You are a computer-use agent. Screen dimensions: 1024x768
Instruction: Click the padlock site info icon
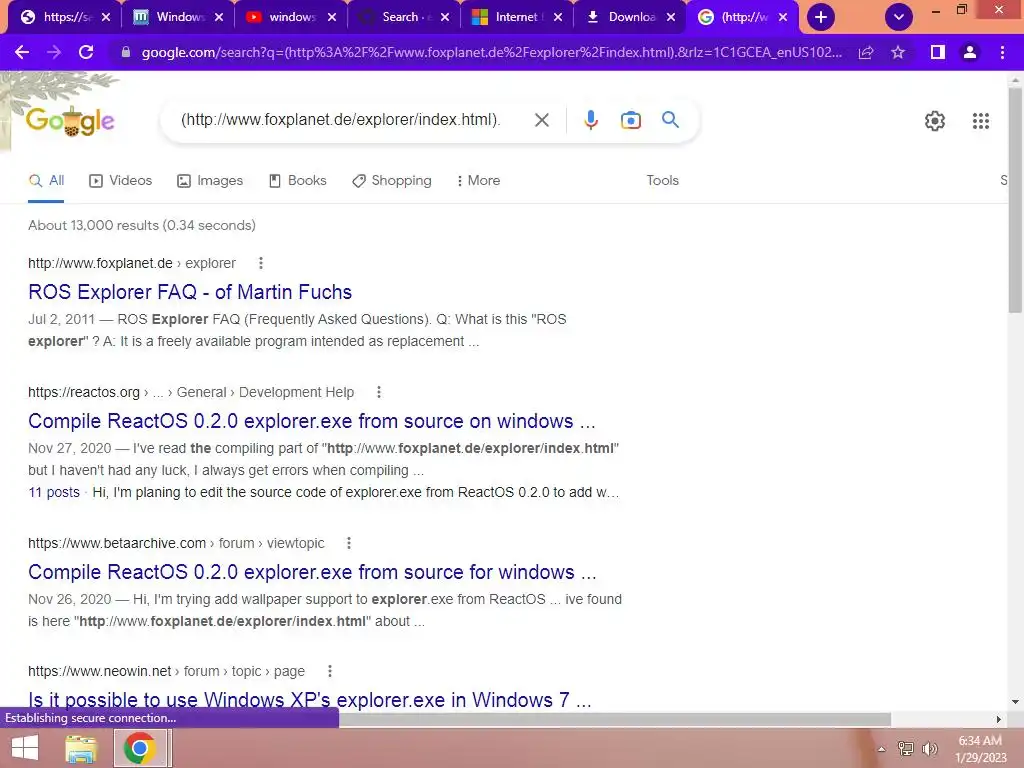click(x=126, y=52)
